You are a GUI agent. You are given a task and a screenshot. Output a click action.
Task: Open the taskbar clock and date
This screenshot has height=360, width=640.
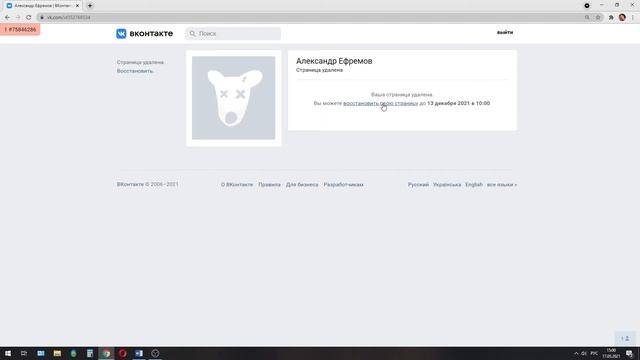pyautogui.click(x=611, y=353)
